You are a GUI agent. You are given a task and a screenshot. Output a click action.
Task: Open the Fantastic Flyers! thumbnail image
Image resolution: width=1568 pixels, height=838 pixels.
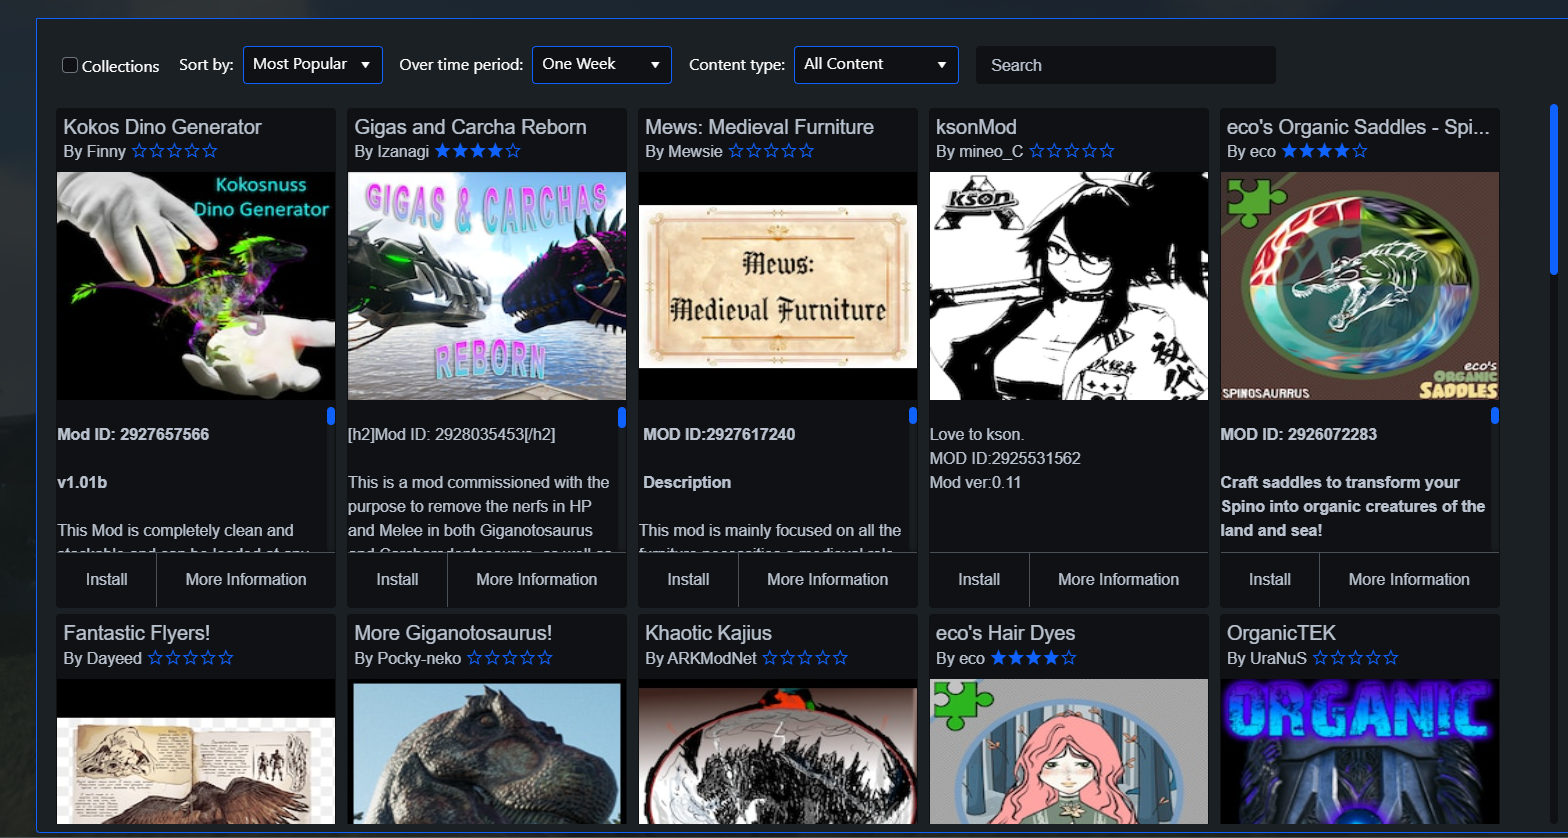(x=196, y=751)
